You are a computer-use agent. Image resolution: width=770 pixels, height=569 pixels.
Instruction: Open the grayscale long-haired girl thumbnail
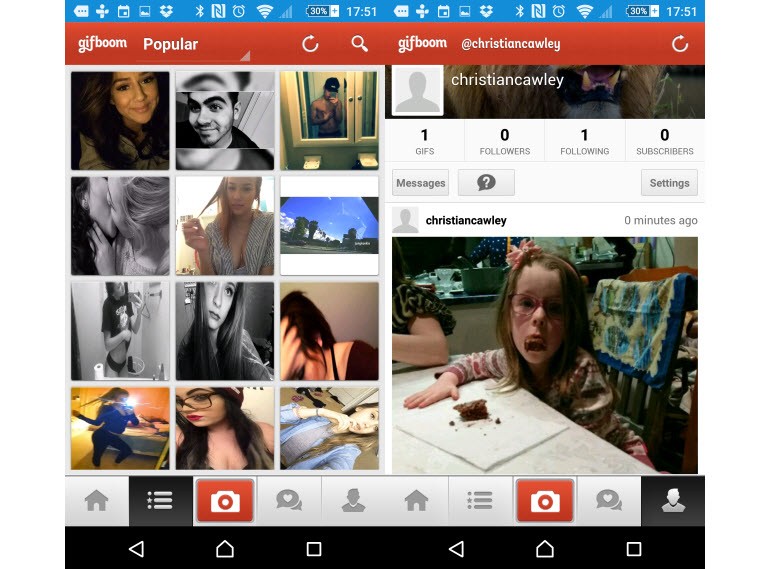(x=225, y=331)
